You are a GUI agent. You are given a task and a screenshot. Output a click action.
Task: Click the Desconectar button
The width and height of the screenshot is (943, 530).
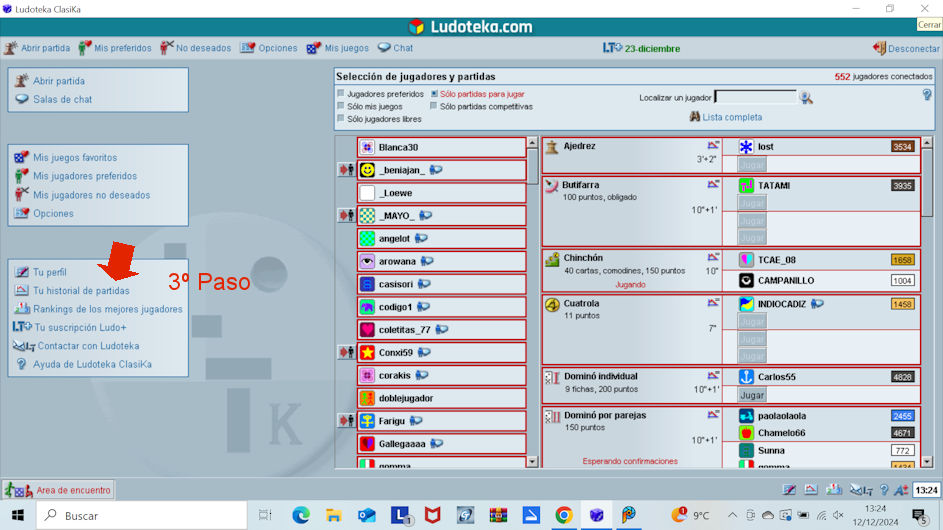pos(906,49)
